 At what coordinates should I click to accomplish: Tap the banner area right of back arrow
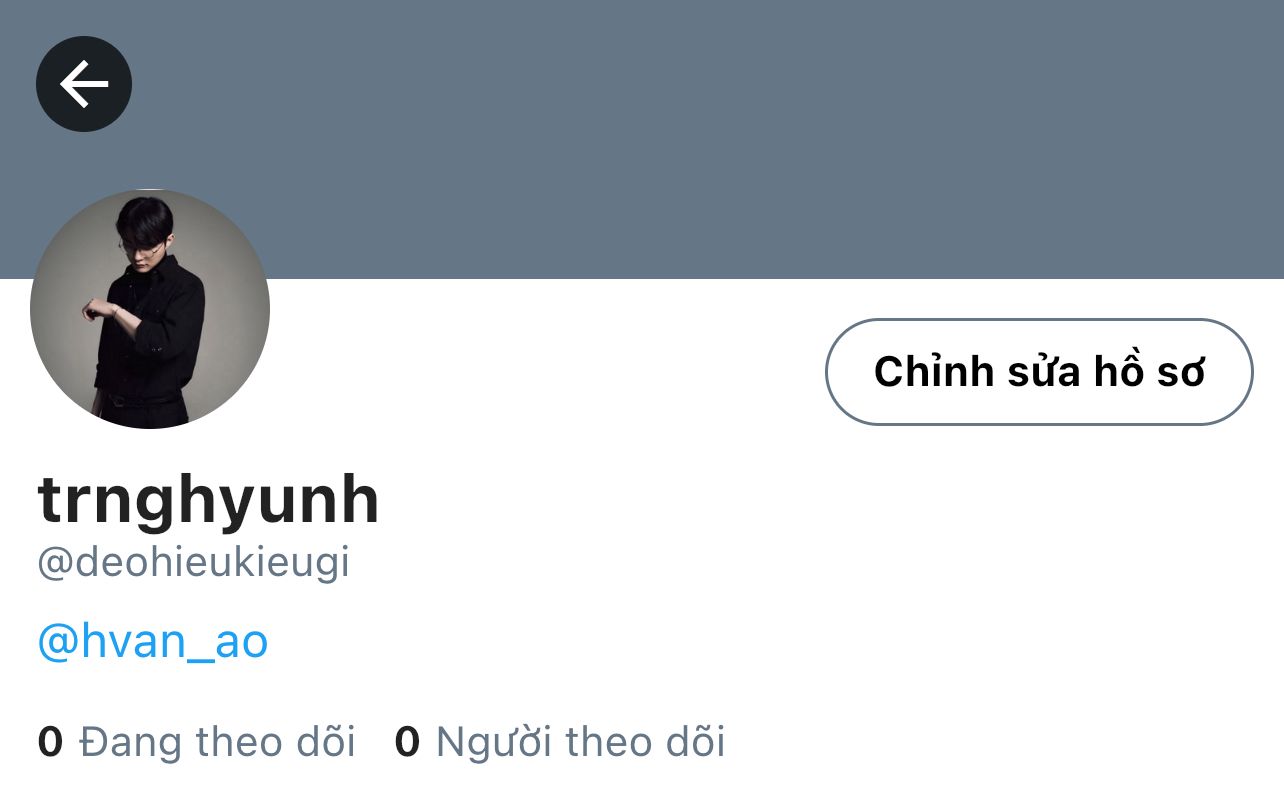coord(700,84)
